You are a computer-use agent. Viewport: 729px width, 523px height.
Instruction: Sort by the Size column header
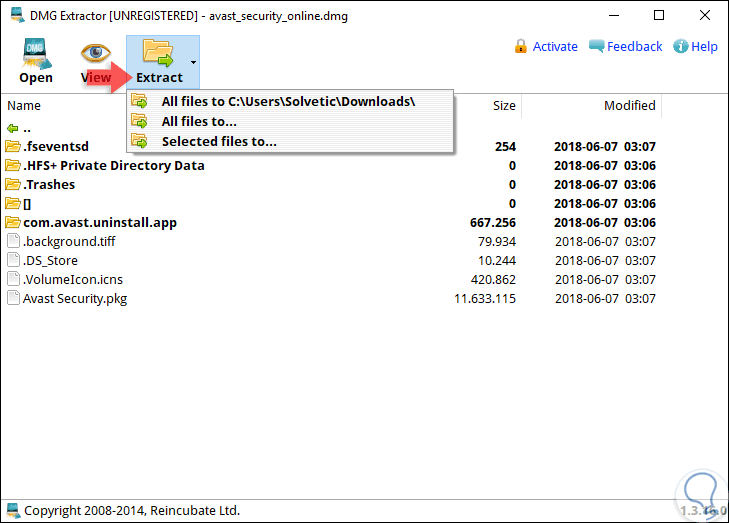click(x=504, y=106)
